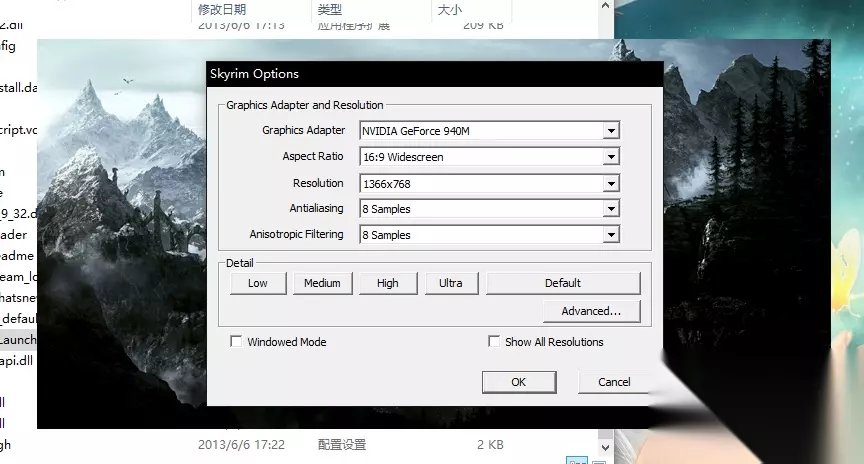Screen dimensions: 864x464
Task: Expand the Antialiasing dropdown arrow
Action: [x=611, y=209]
